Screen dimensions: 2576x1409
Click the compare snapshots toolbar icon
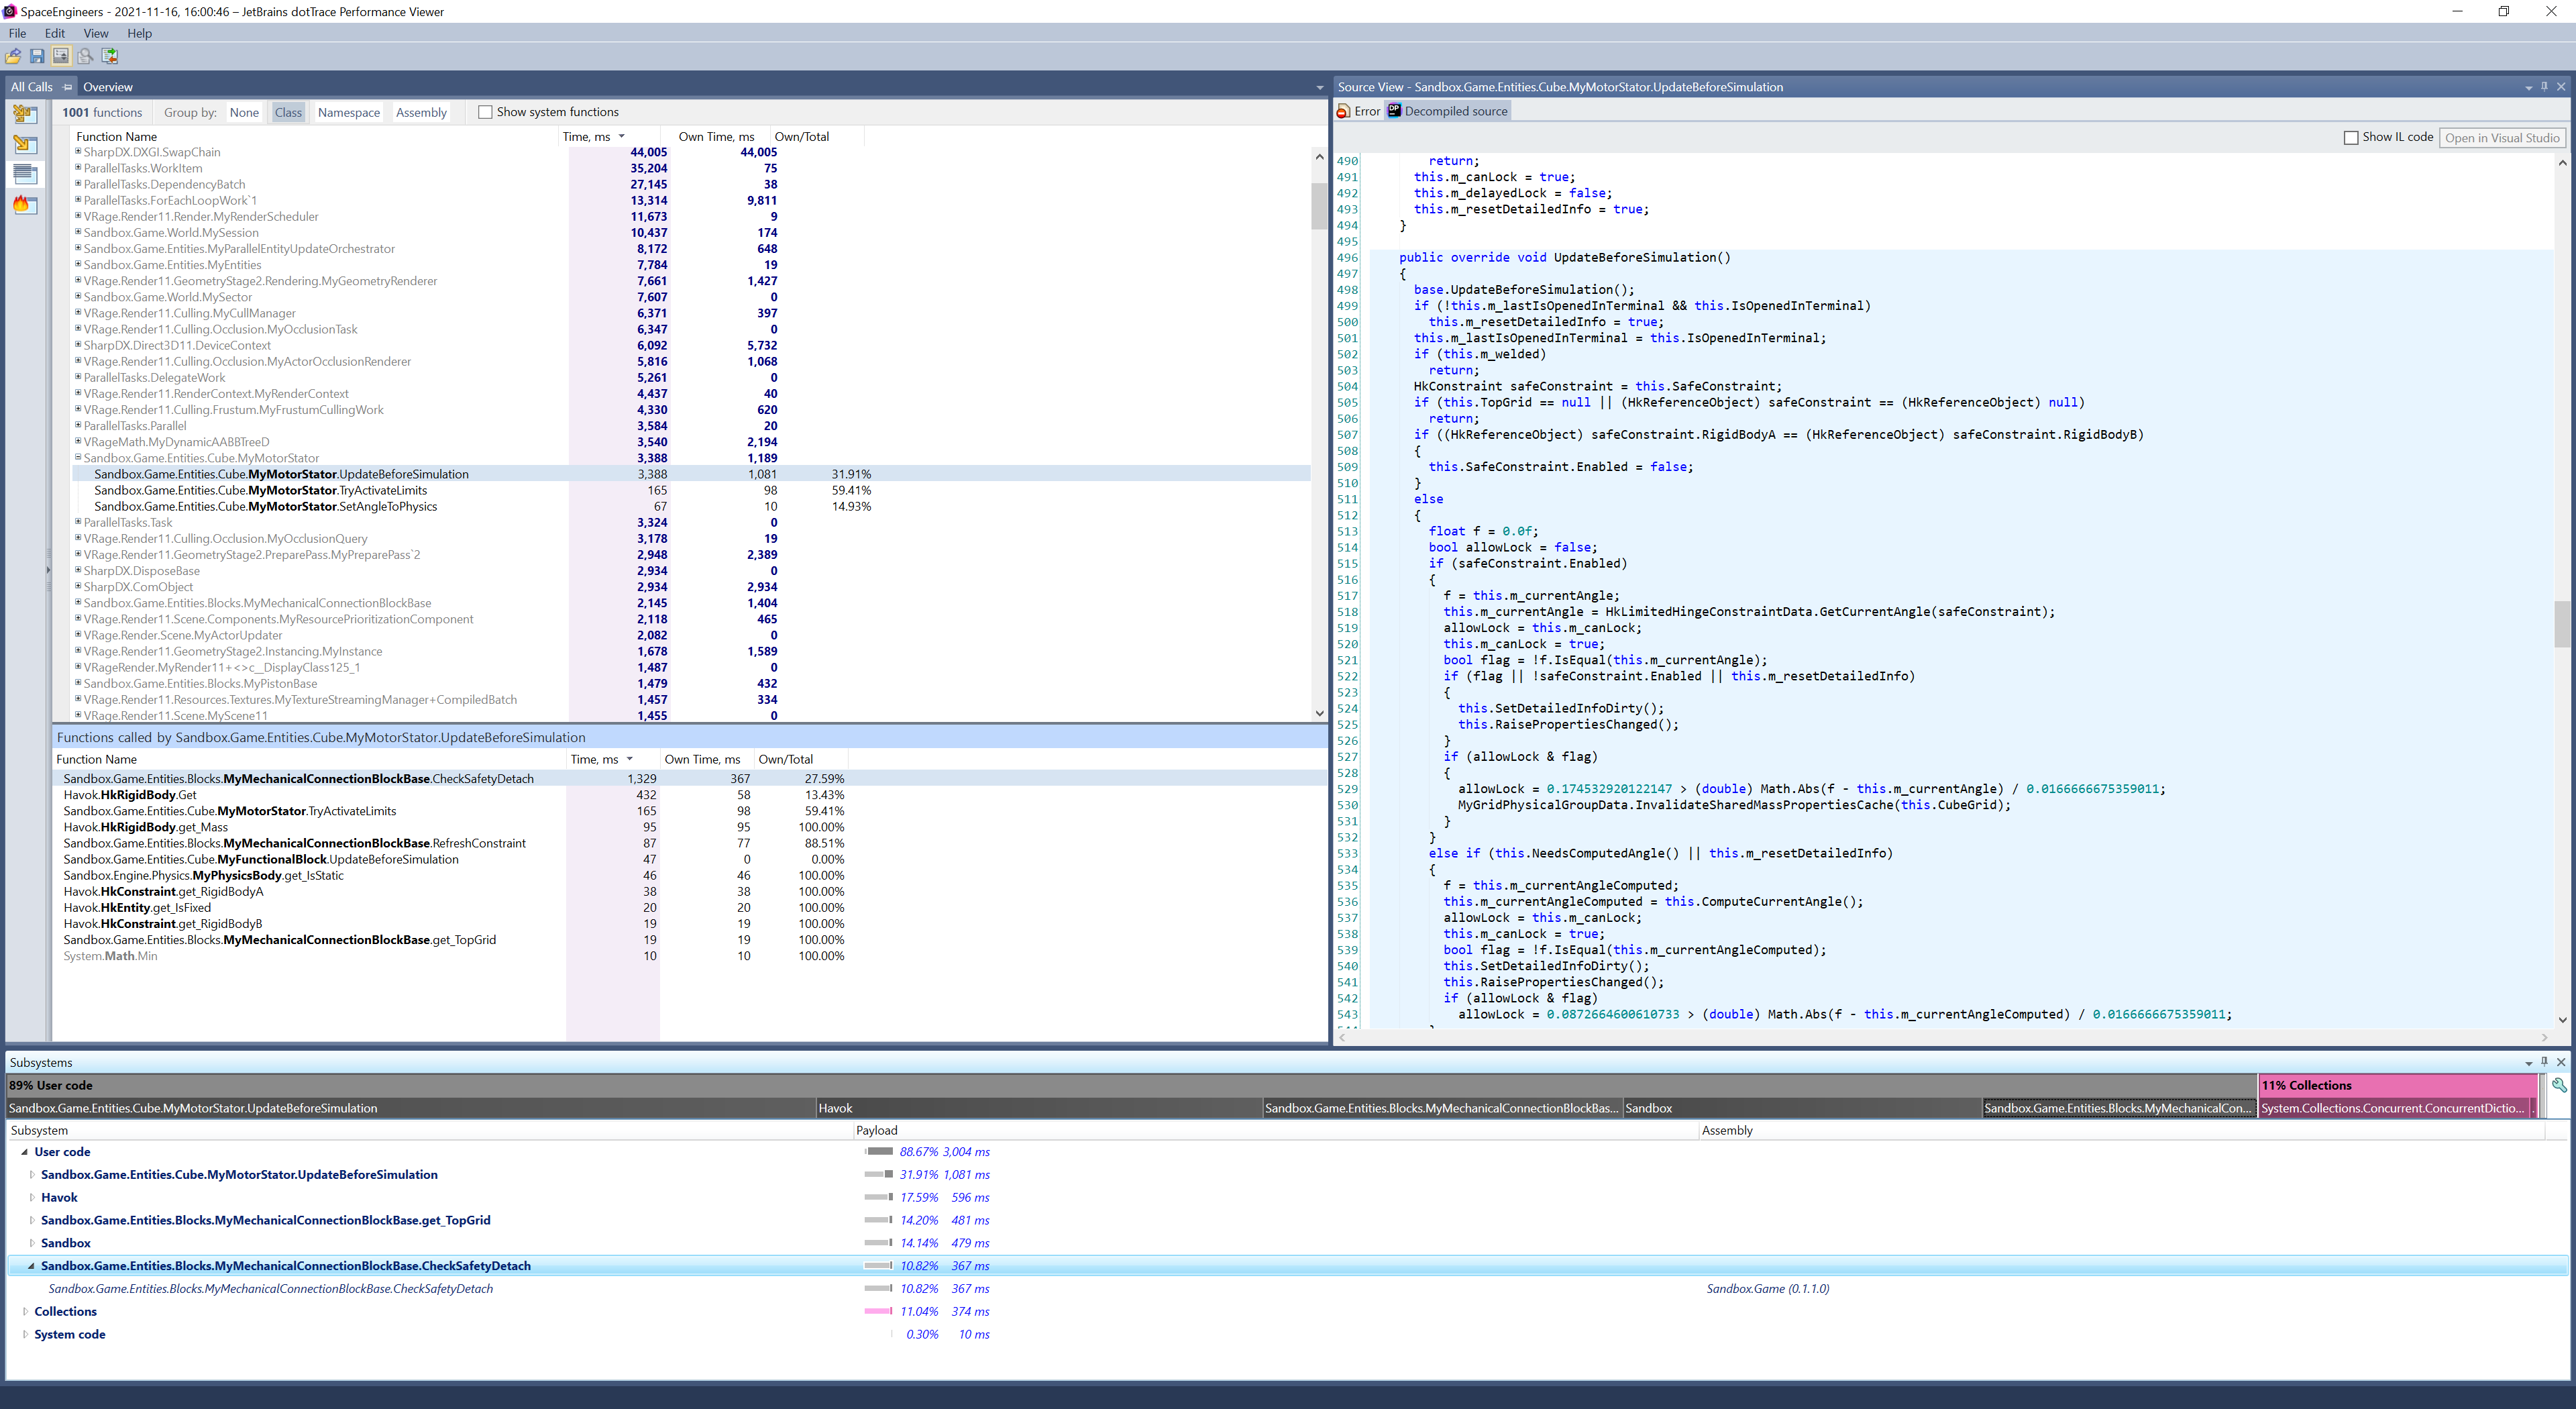[110, 57]
